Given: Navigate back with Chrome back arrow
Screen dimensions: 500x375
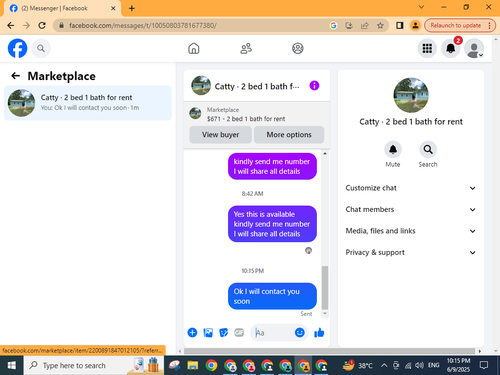Looking at the screenshot, I should pos(11,25).
